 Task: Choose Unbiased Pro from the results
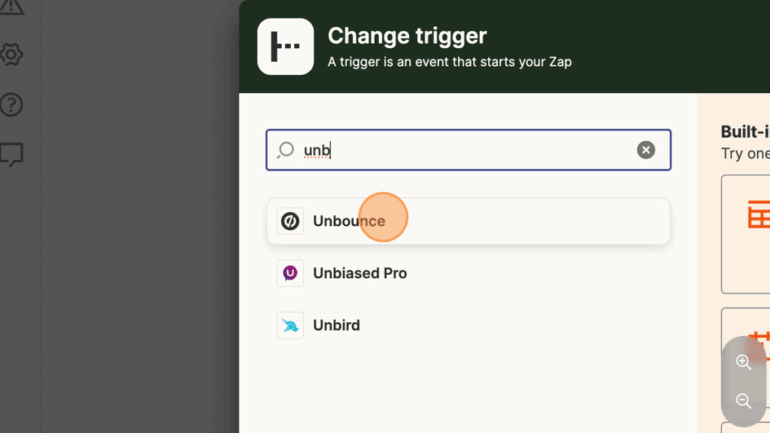(x=359, y=273)
